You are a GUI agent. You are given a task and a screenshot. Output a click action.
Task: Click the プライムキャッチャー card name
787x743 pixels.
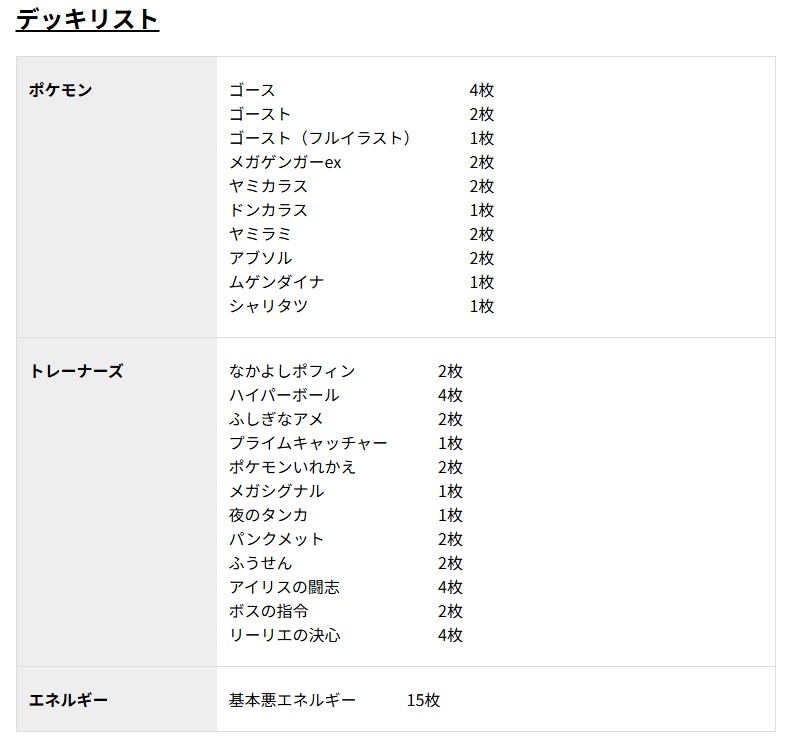point(308,443)
